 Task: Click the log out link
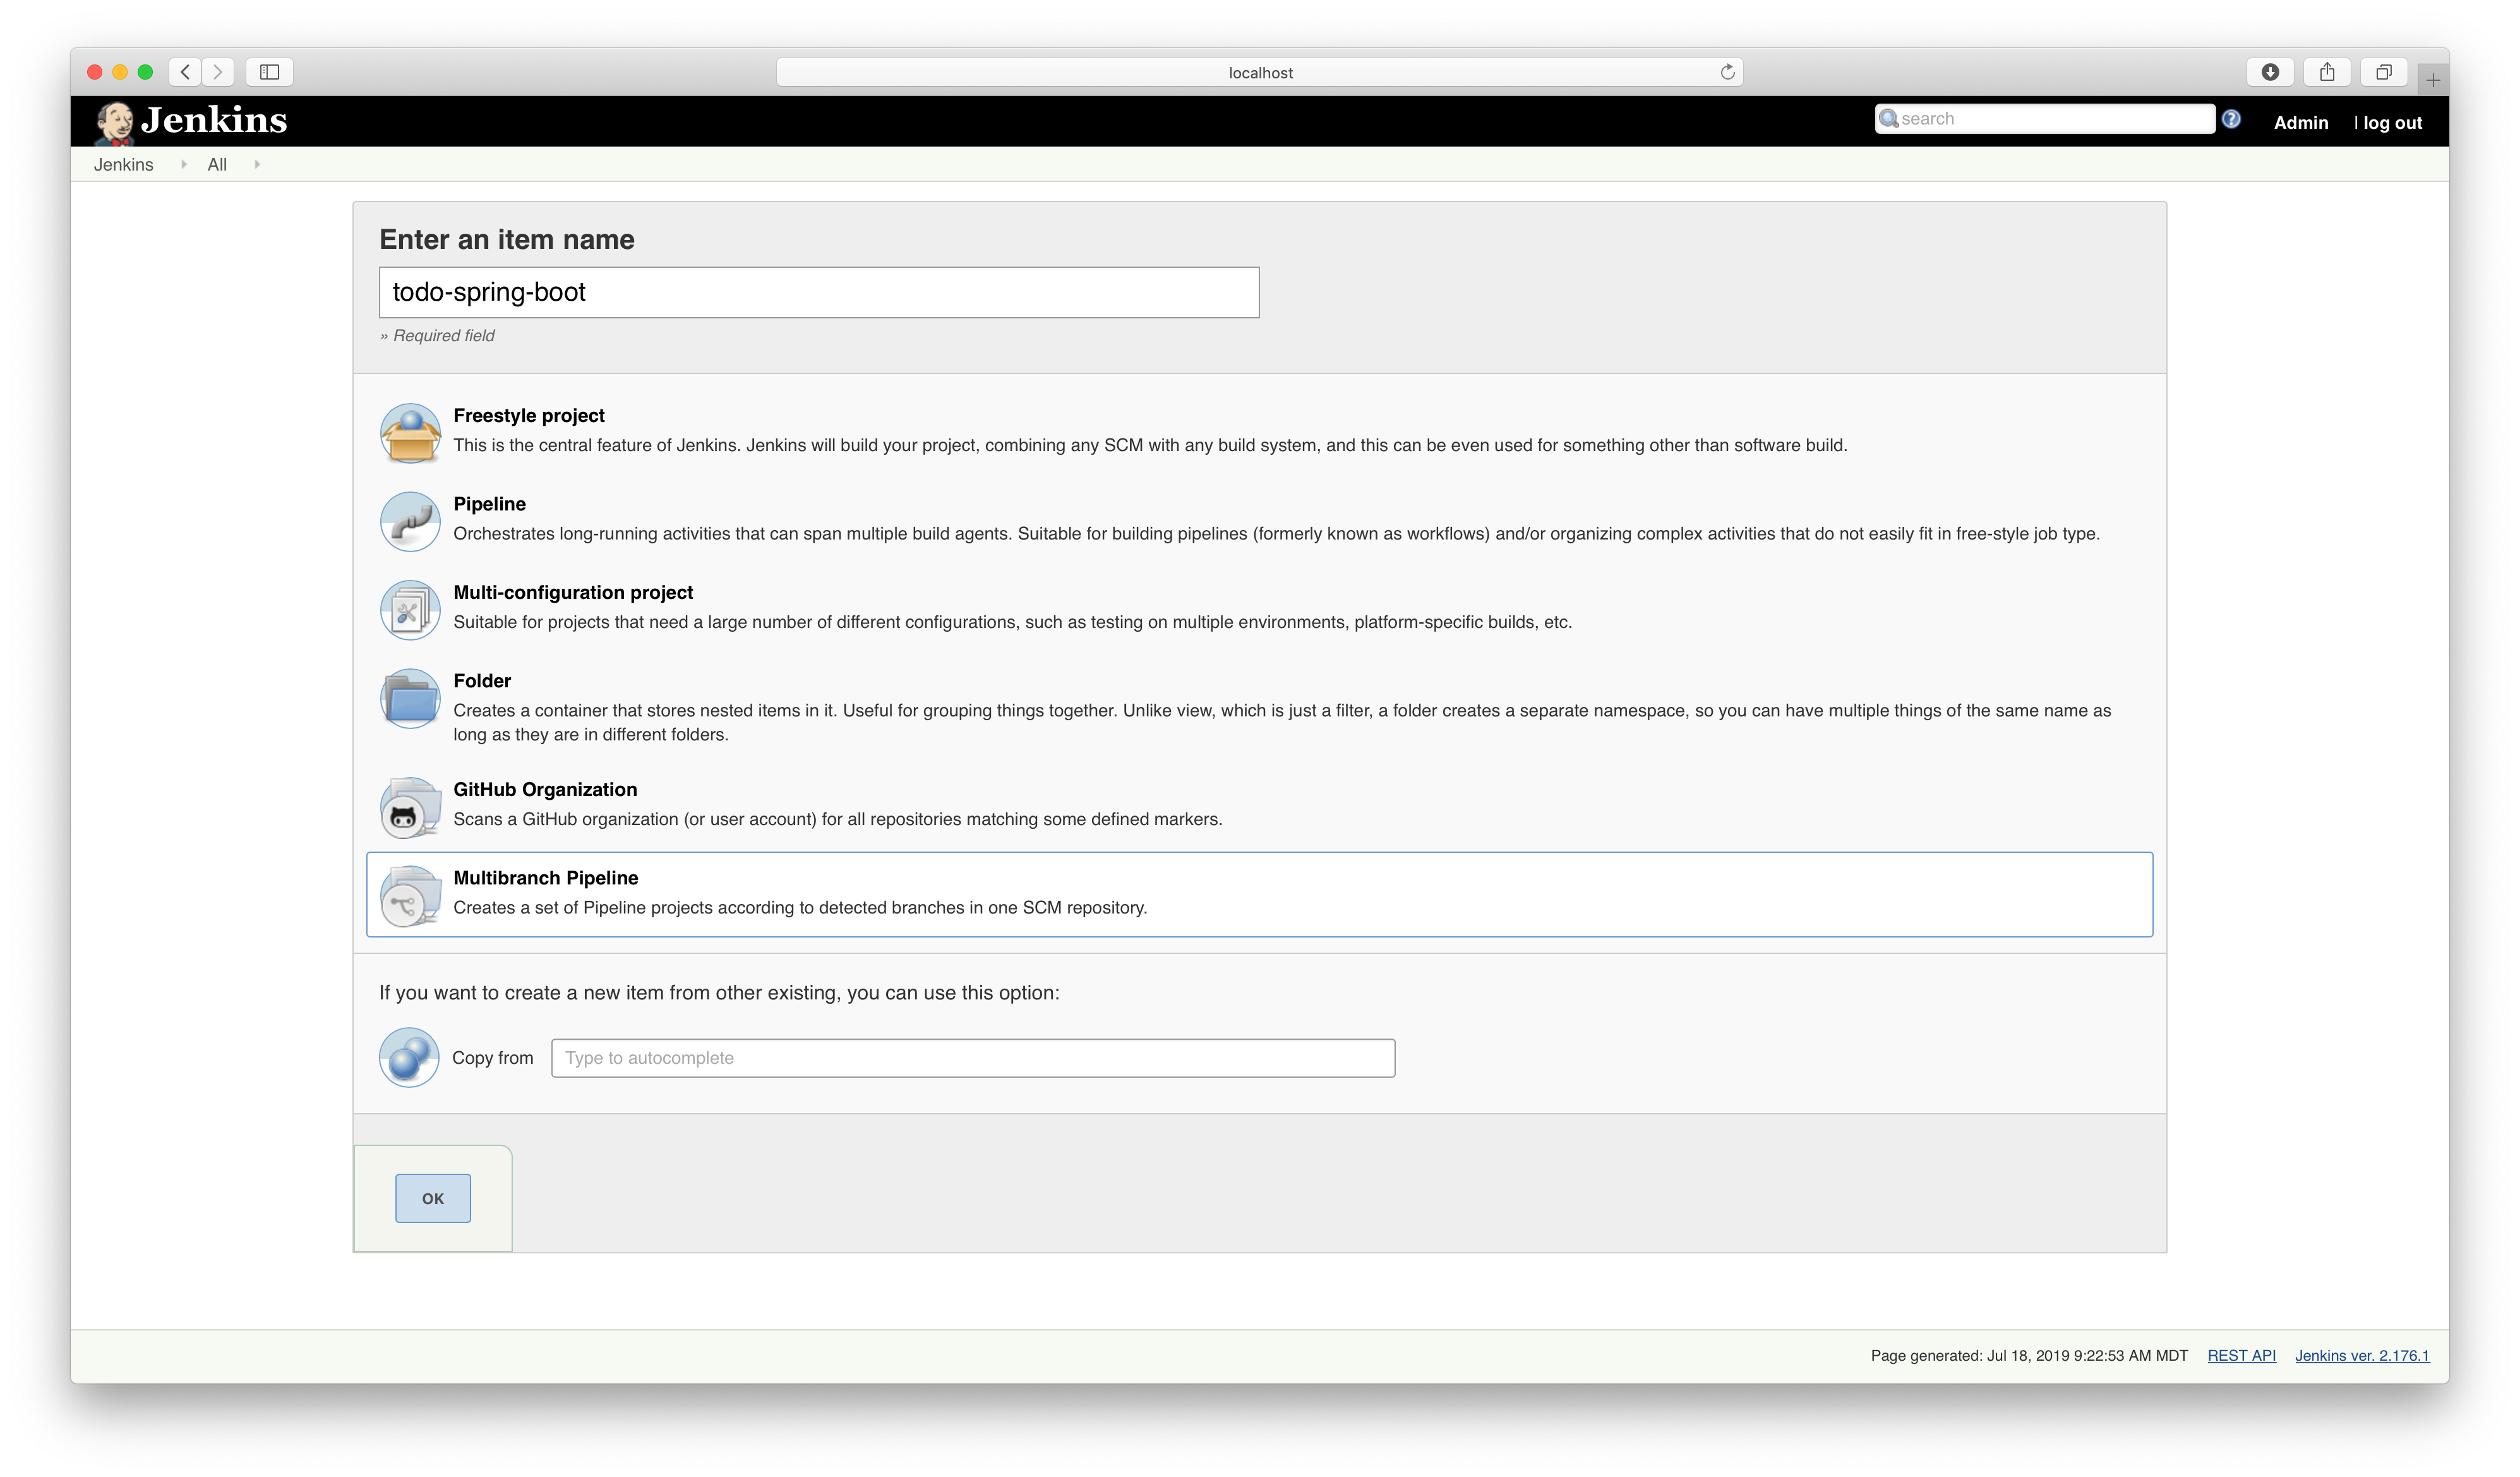(2392, 123)
